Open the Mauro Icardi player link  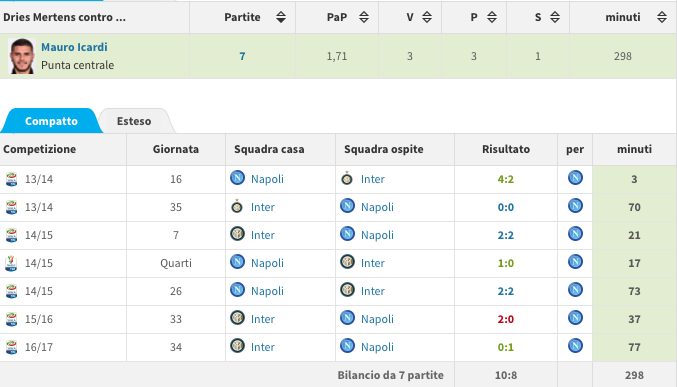click(74, 47)
